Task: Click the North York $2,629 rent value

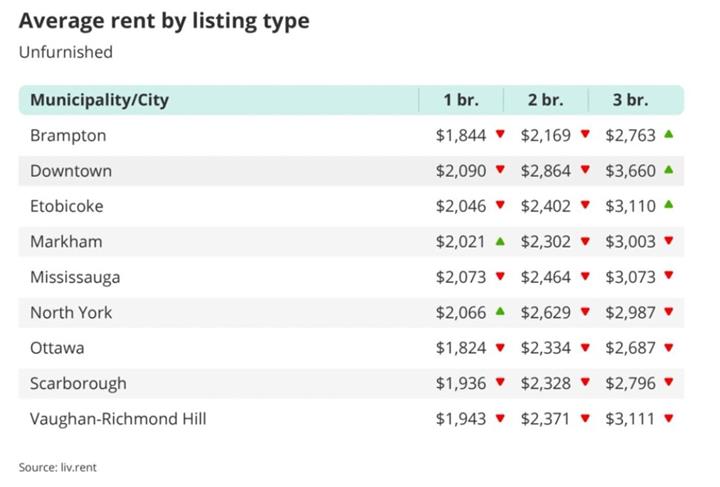Action: coord(545,312)
